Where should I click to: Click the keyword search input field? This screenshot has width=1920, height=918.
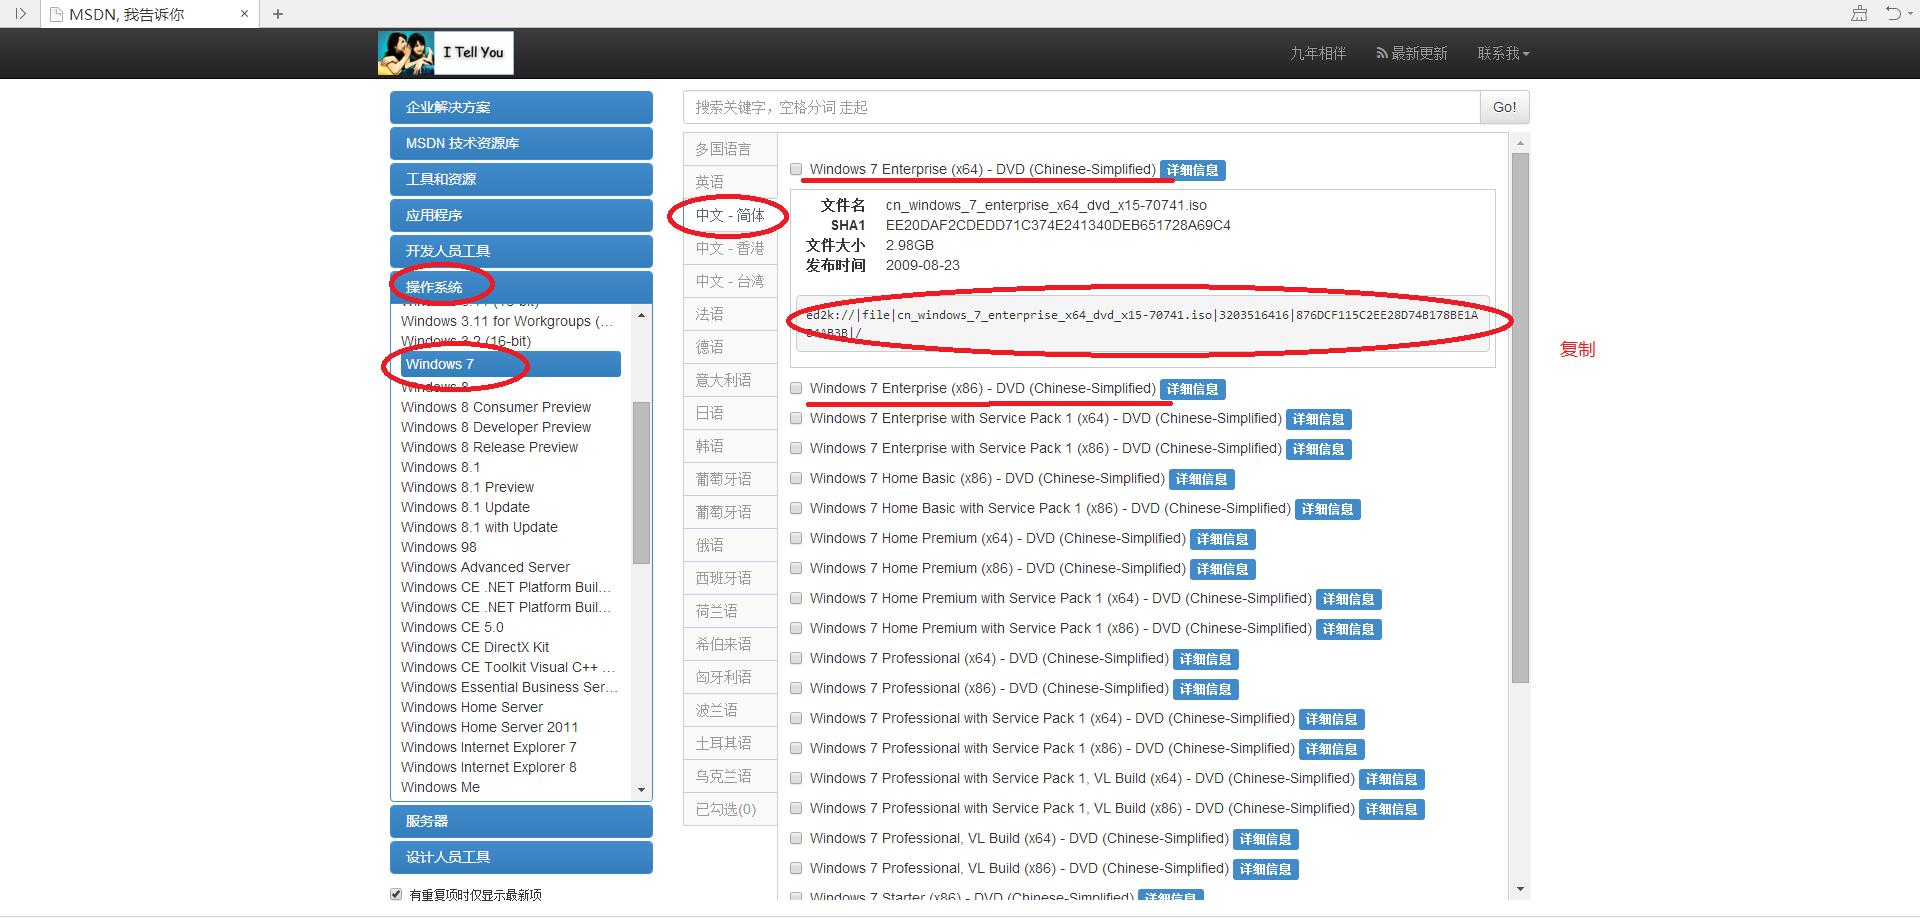[x=1080, y=107]
